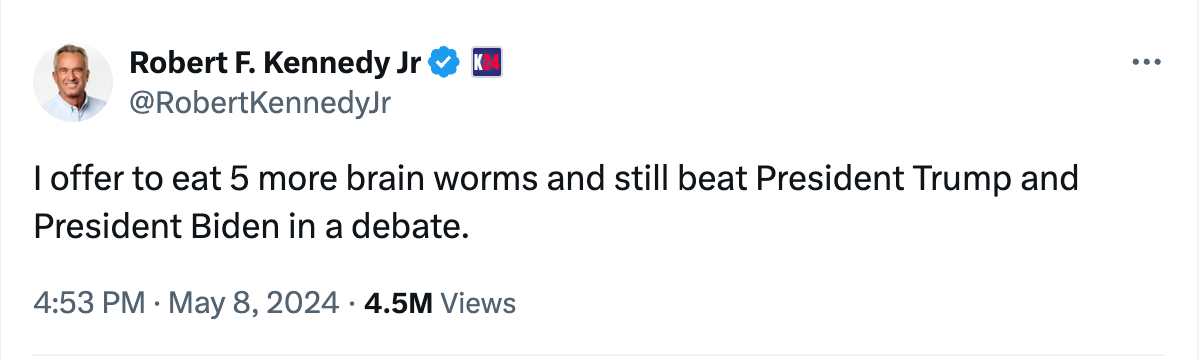Open Robert F. Kennedy Jr's profile picture
The image size is (1202, 360).
[x=74, y=83]
